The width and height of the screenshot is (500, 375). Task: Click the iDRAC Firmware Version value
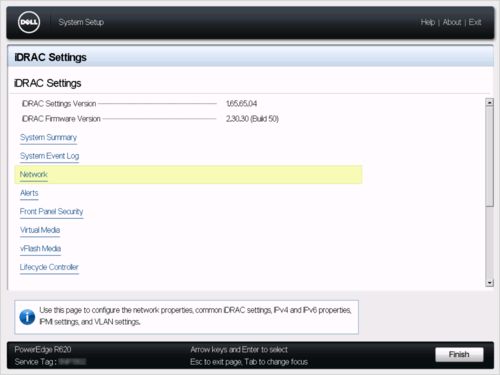[252, 119]
